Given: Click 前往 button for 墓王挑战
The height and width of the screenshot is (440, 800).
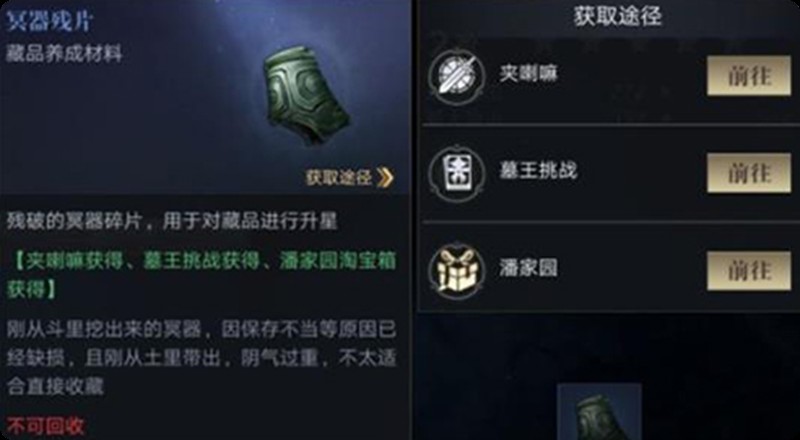Looking at the screenshot, I should click(x=748, y=173).
